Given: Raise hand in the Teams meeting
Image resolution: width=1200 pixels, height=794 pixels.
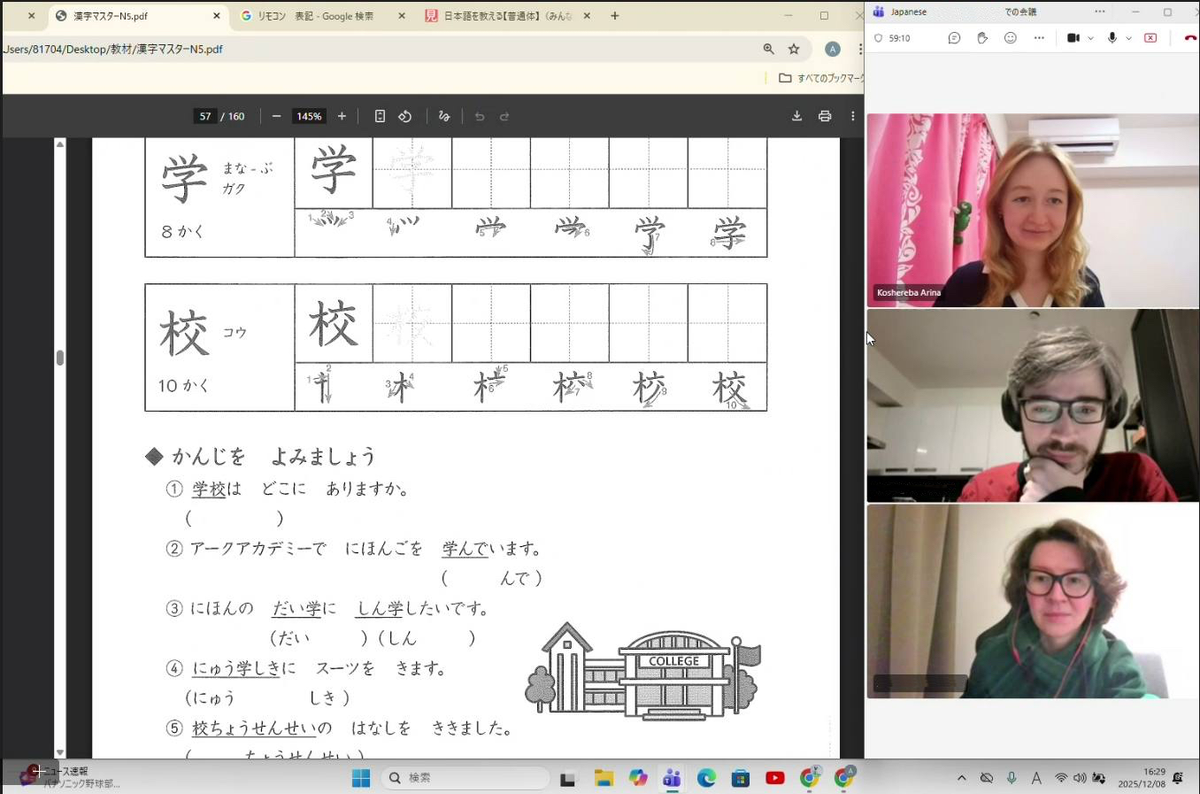Looking at the screenshot, I should click(982, 38).
